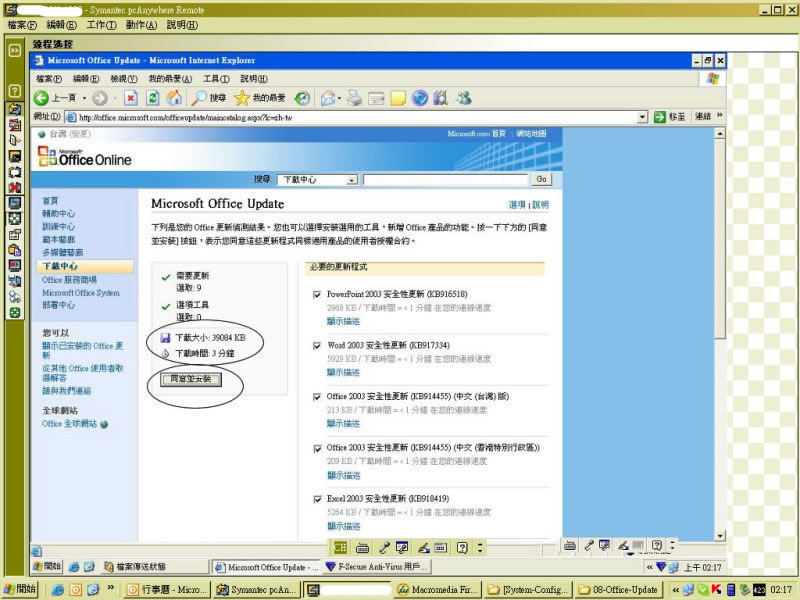The height and width of the screenshot is (600, 800).
Task: Click the Office Online search text field
Action: 445,180
